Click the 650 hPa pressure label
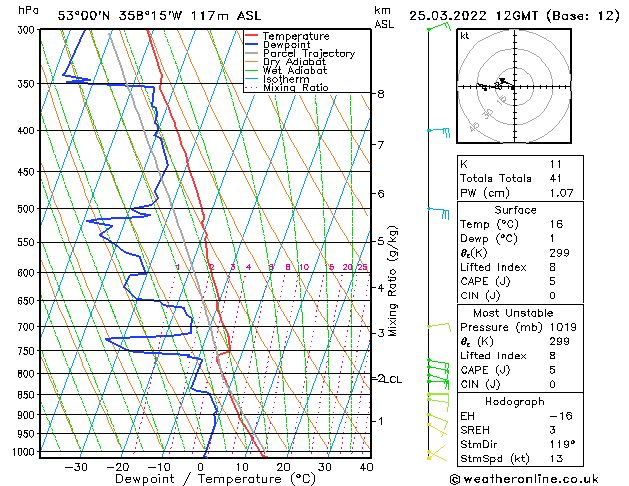 pos(28,301)
